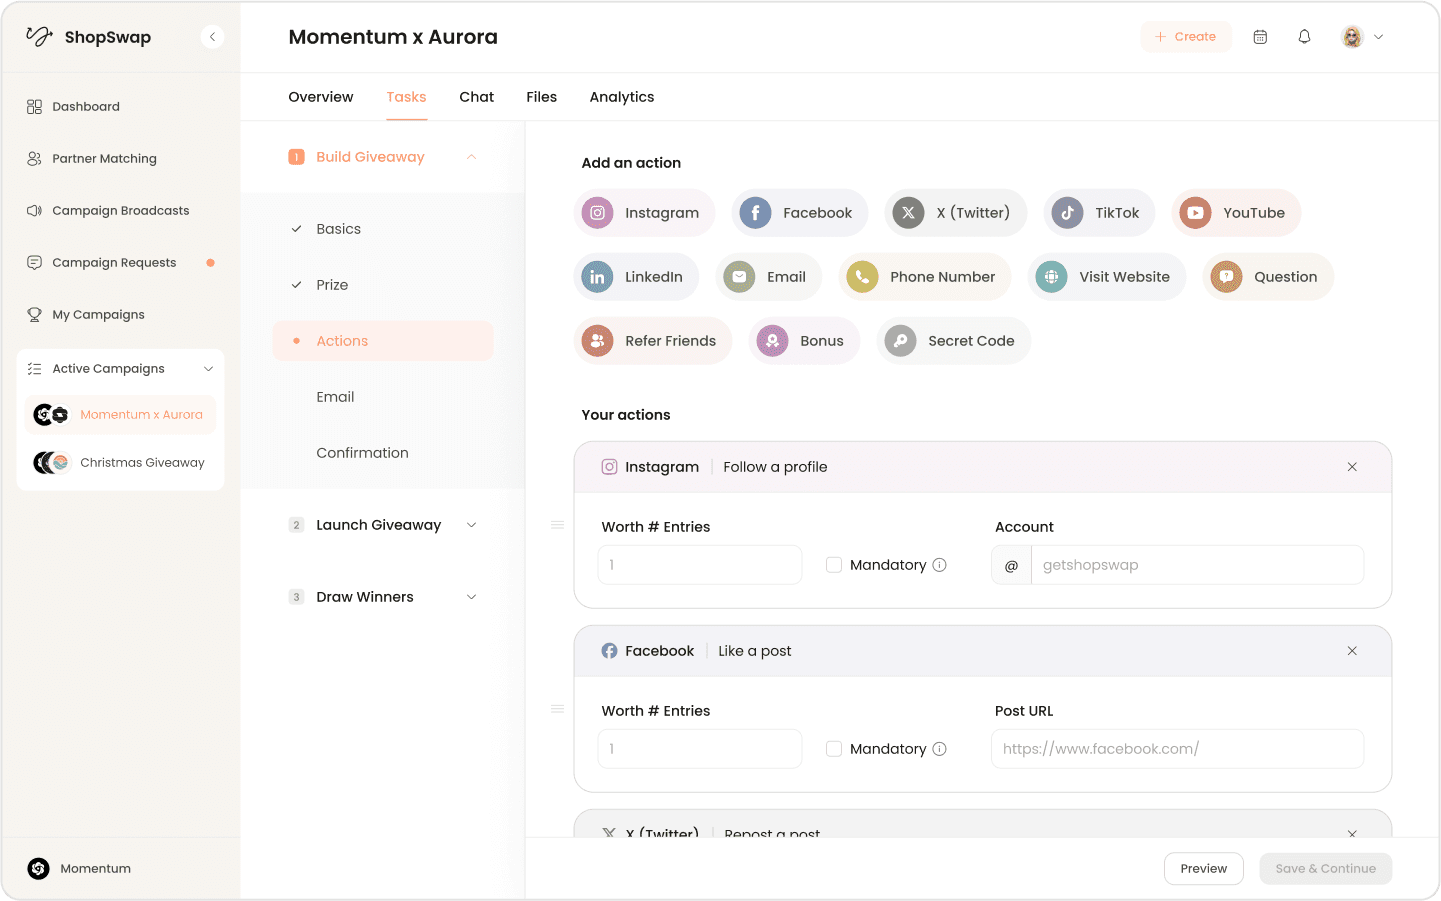Open the user avatar dropdown menu
The width and height of the screenshot is (1441, 901).
pyautogui.click(x=1362, y=37)
